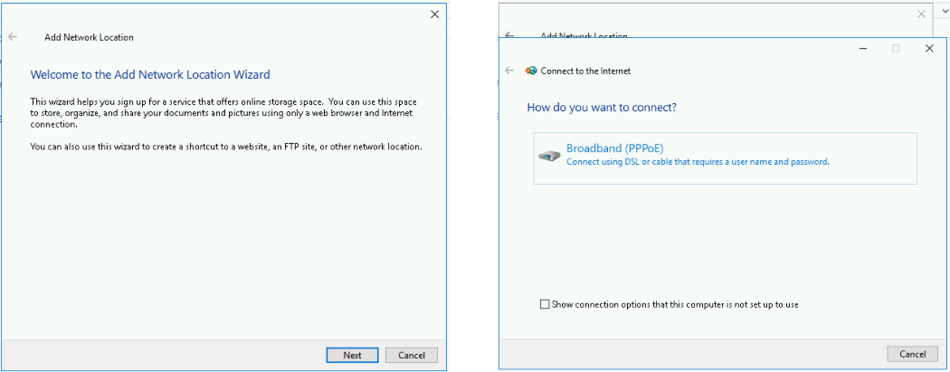The image size is (950, 372).
Task: Cancel the Connect to the Internet dialog
Action: point(912,354)
